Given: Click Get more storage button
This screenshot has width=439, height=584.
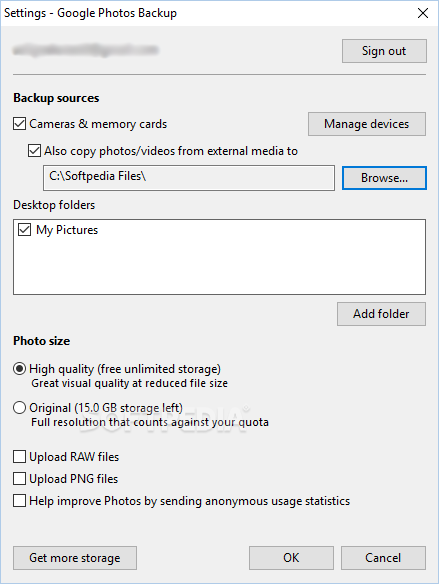Looking at the screenshot, I should (x=75, y=558).
